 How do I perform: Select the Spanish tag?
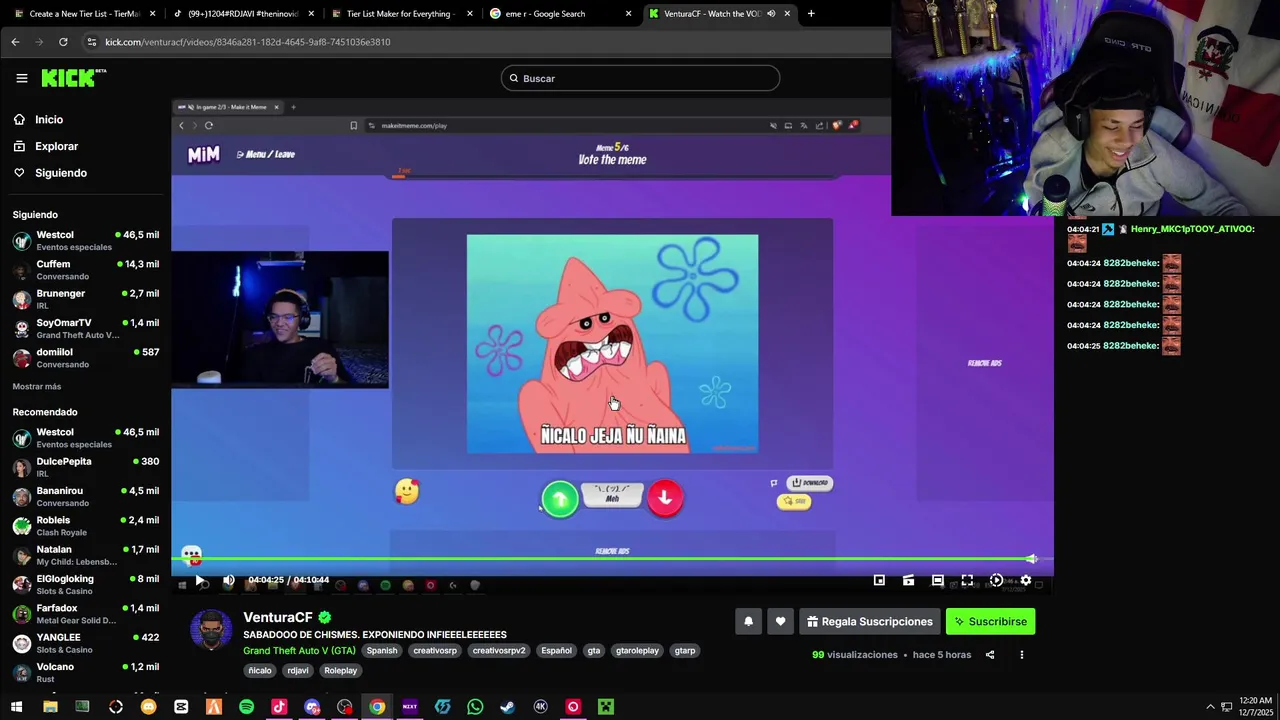[x=381, y=650]
